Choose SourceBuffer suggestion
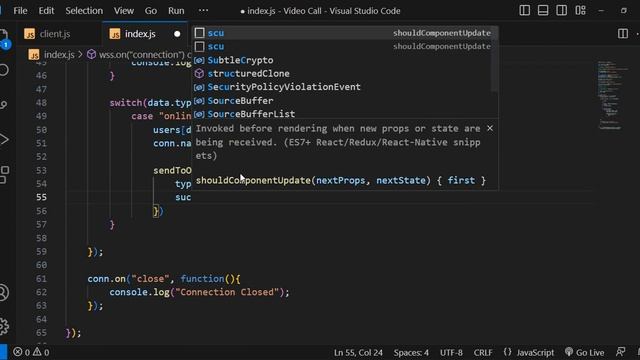This screenshot has height=360, width=640. click(342, 100)
